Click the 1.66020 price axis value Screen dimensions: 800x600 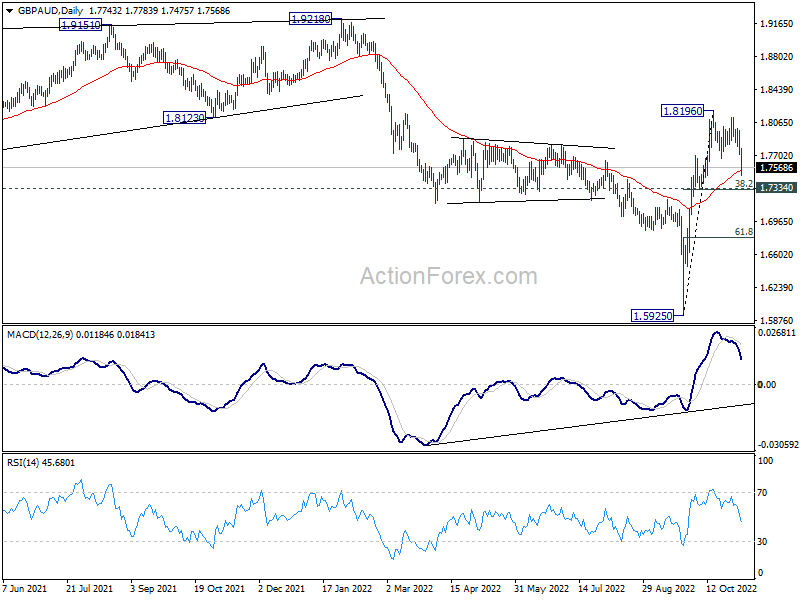click(776, 255)
